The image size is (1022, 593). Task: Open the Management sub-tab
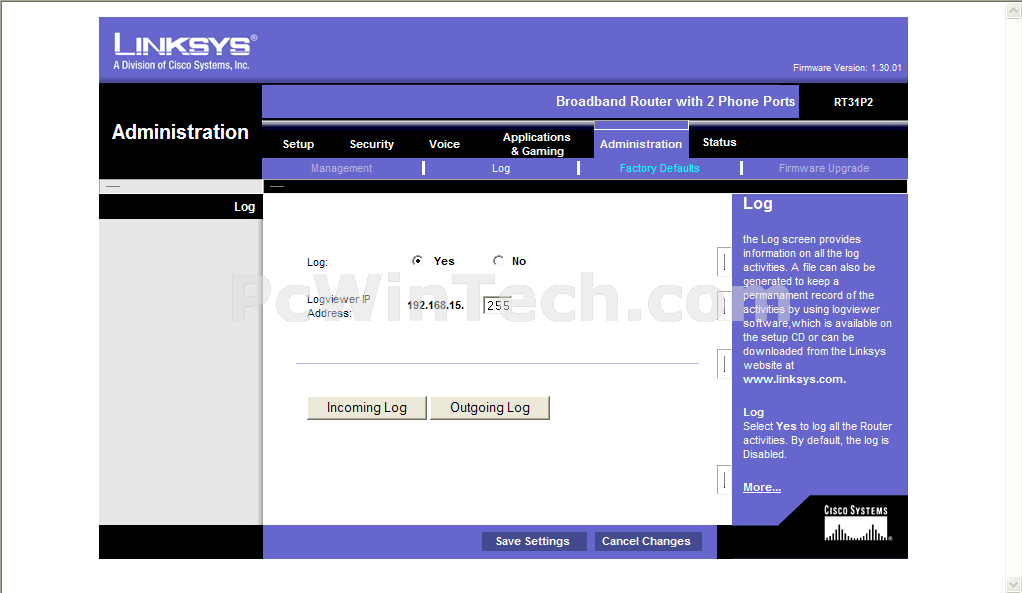(x=342, y=168)
